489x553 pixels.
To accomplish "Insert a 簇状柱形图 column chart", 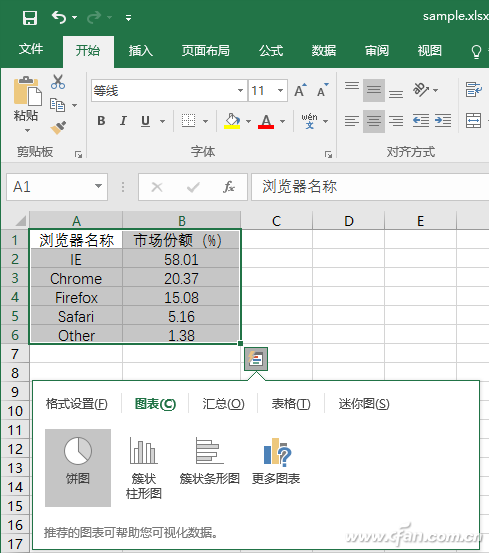I will tap(143, 468).
